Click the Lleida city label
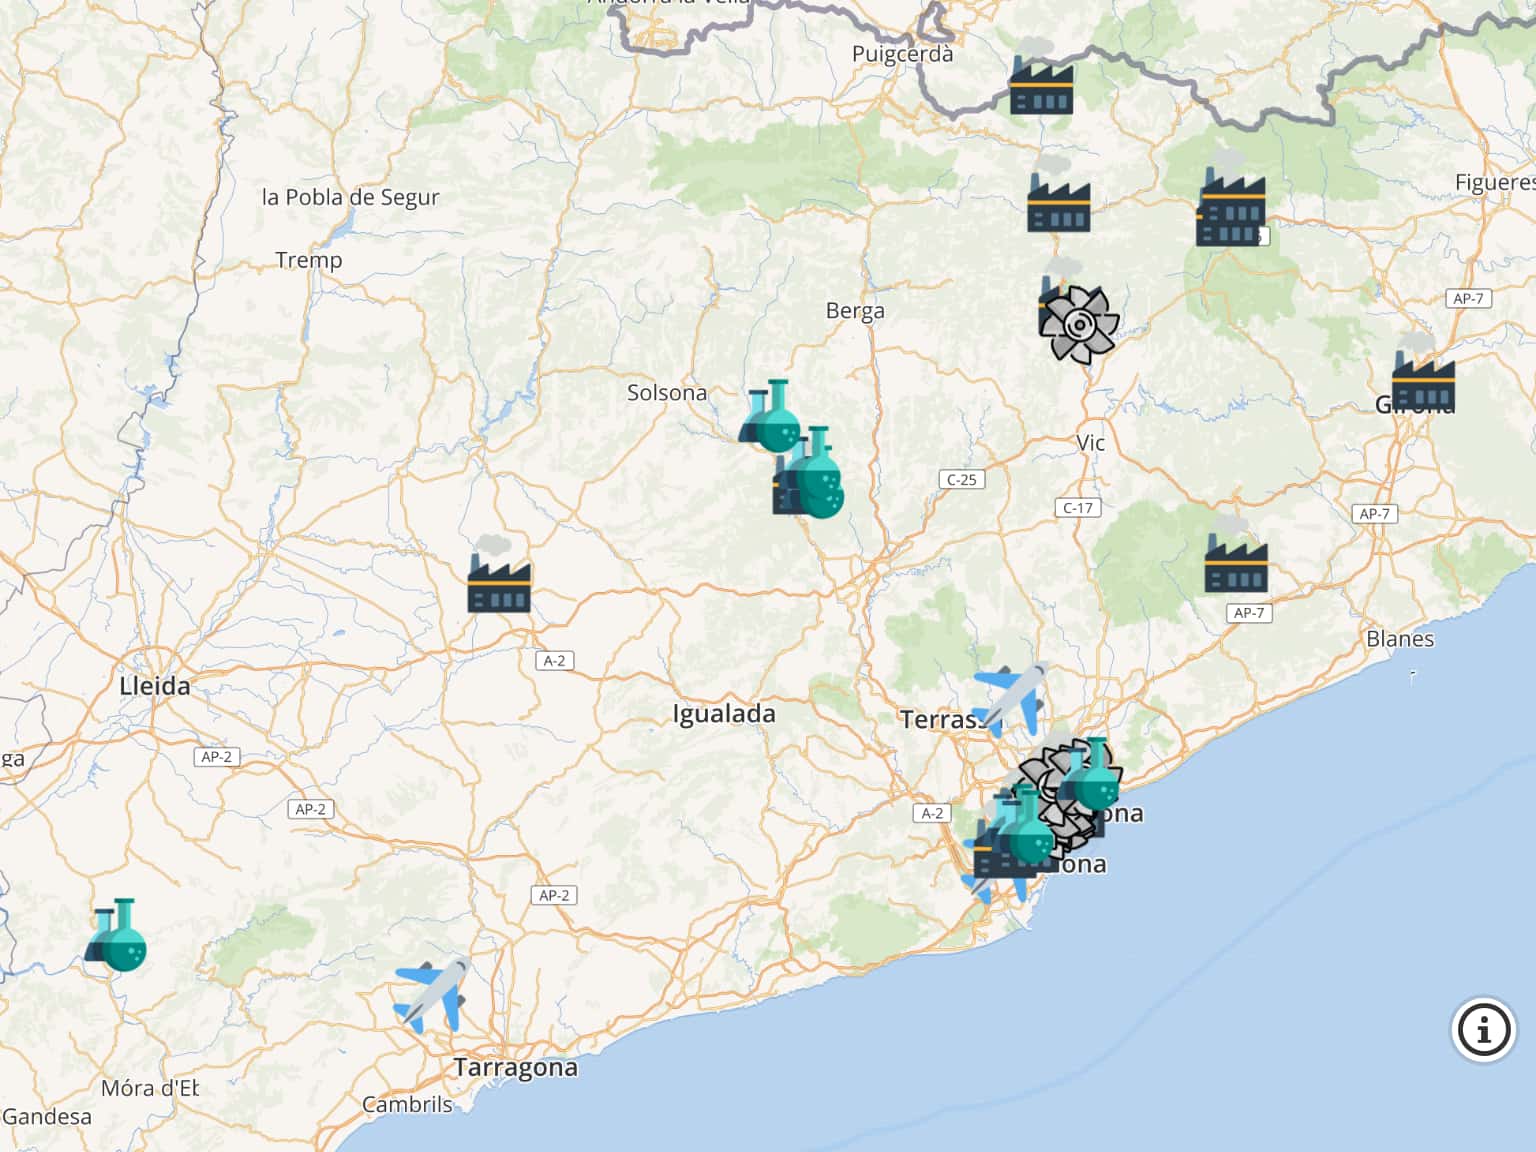The height and width of the screenshot is (1152, 1536). pos(154,687)
